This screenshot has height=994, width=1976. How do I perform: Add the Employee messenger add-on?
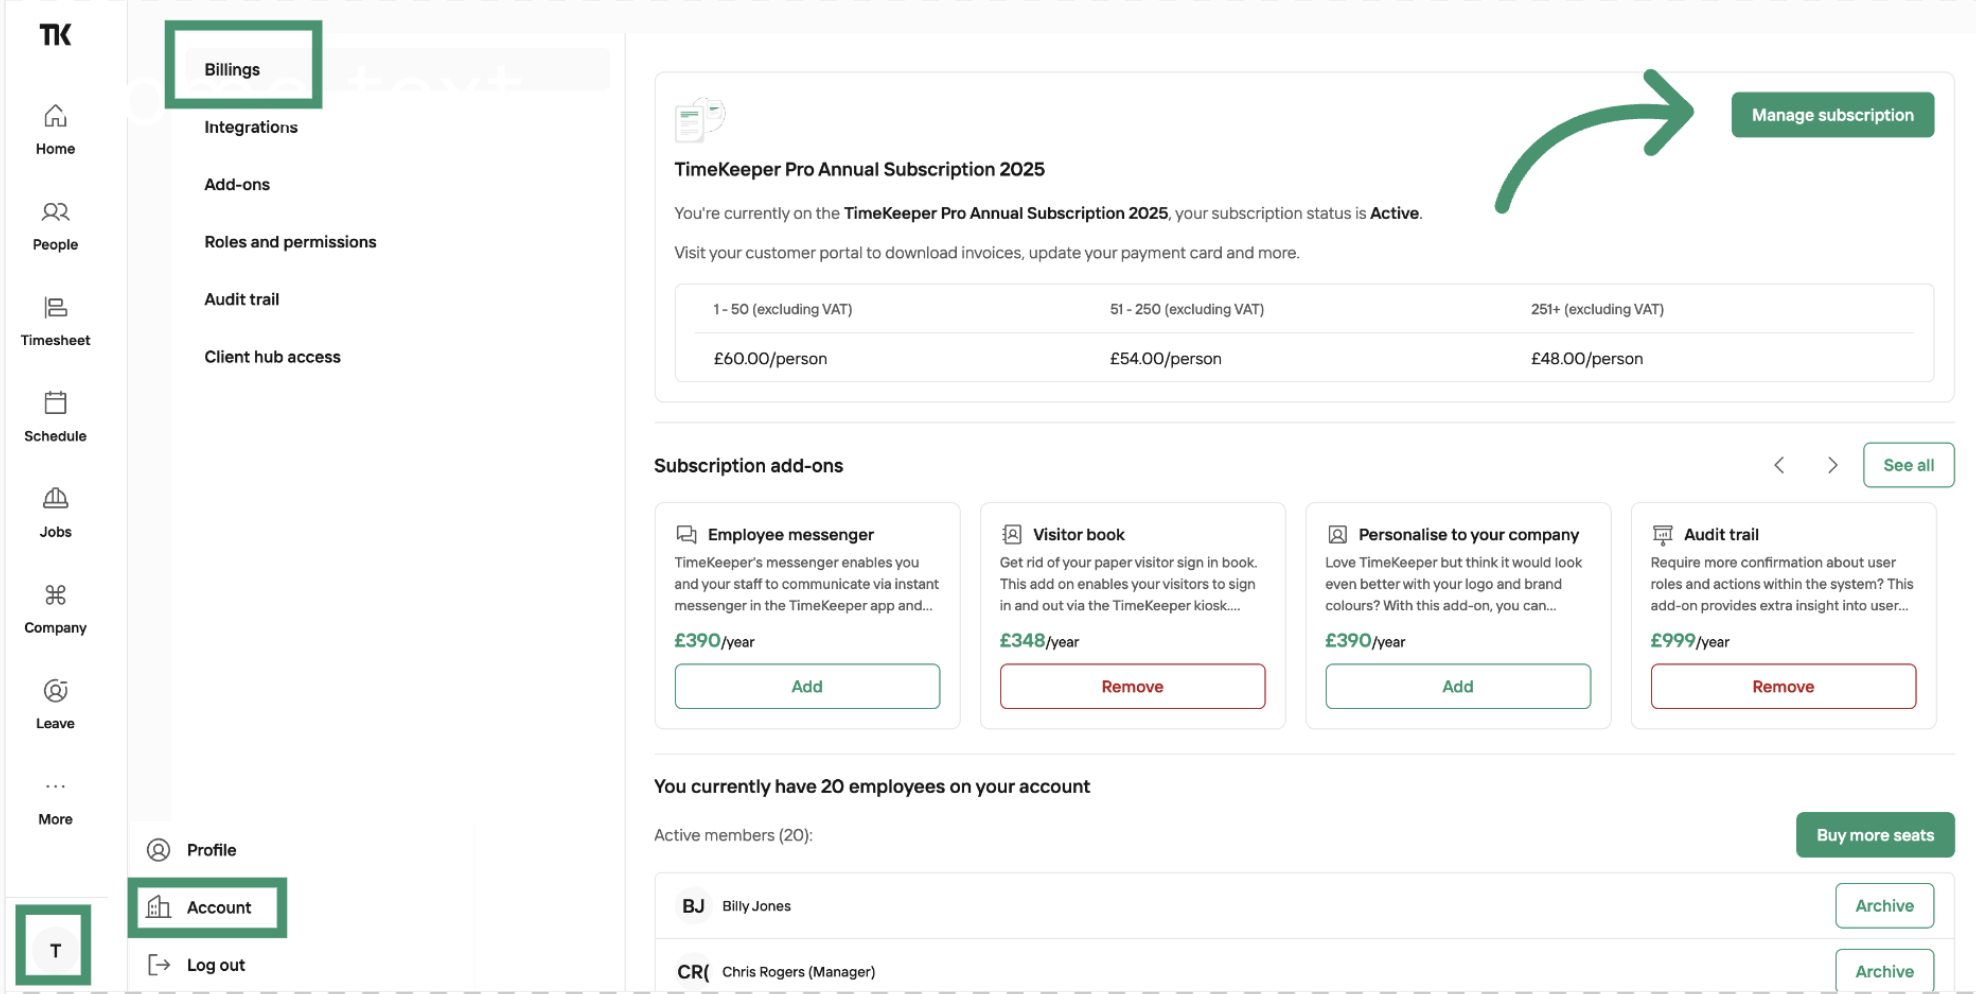click(807, 686)
